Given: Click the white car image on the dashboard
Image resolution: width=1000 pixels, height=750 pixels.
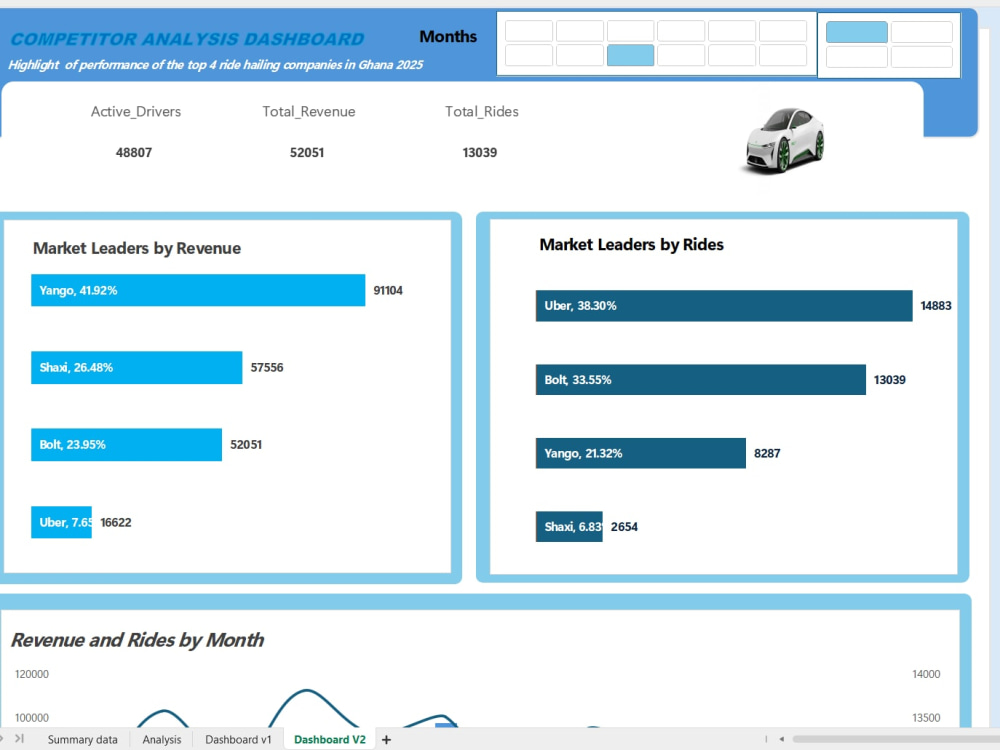Looking at the screenshot, I should point(784,140).
